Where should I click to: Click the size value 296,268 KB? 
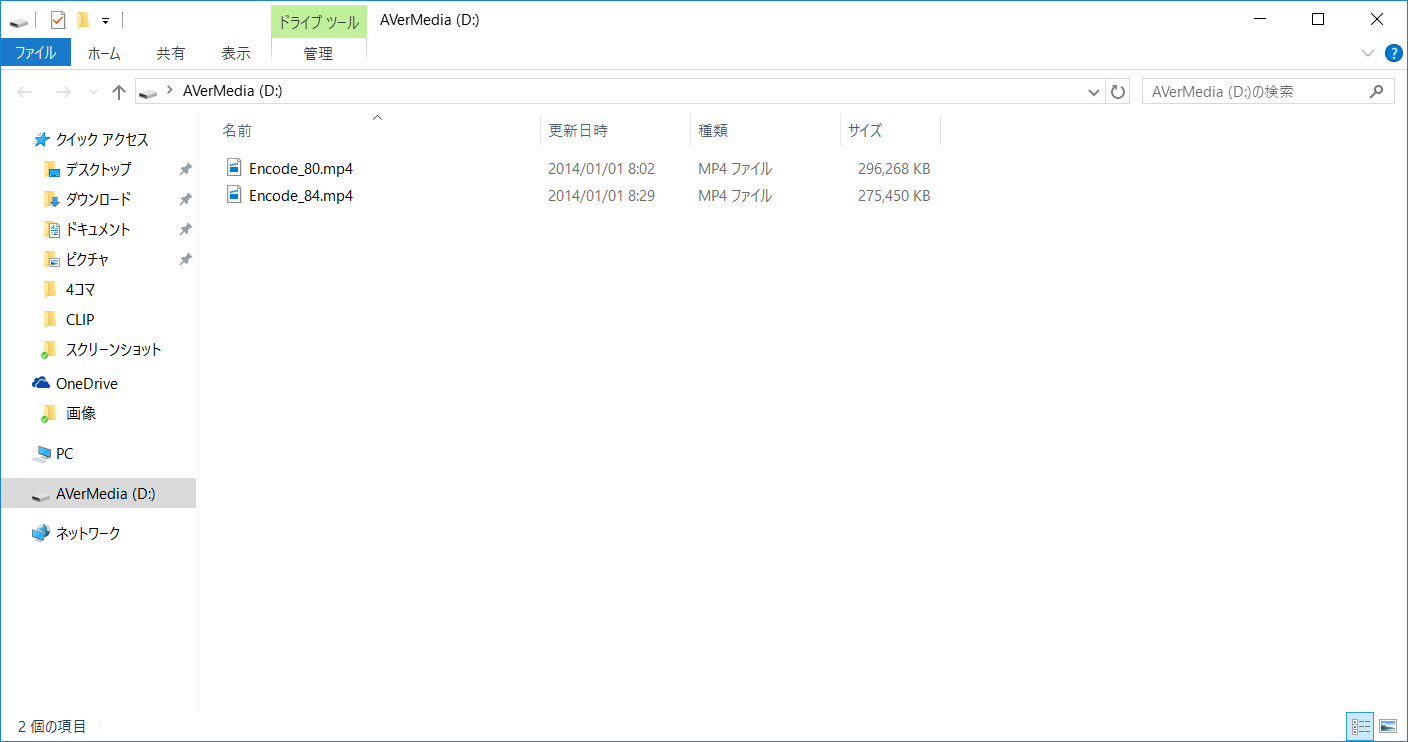click(x=894, y=168)
